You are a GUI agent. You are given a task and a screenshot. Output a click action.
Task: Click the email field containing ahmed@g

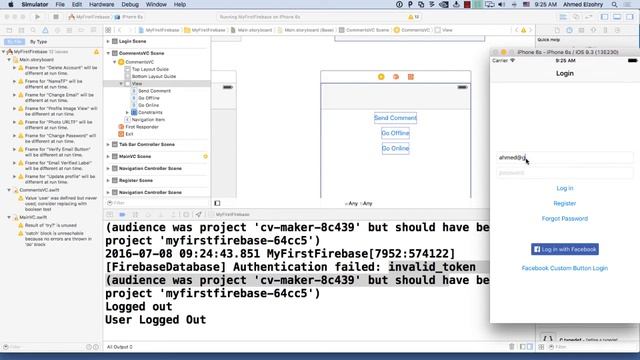click(x=565, y=158)
